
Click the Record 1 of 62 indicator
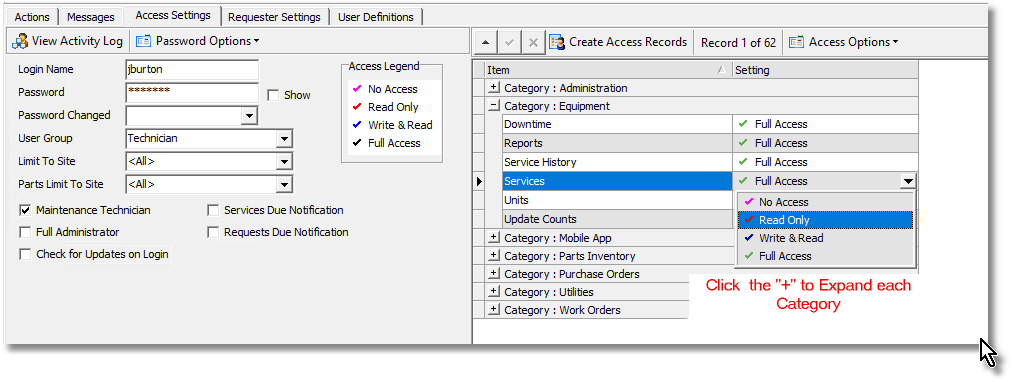(x=738, y=43)
